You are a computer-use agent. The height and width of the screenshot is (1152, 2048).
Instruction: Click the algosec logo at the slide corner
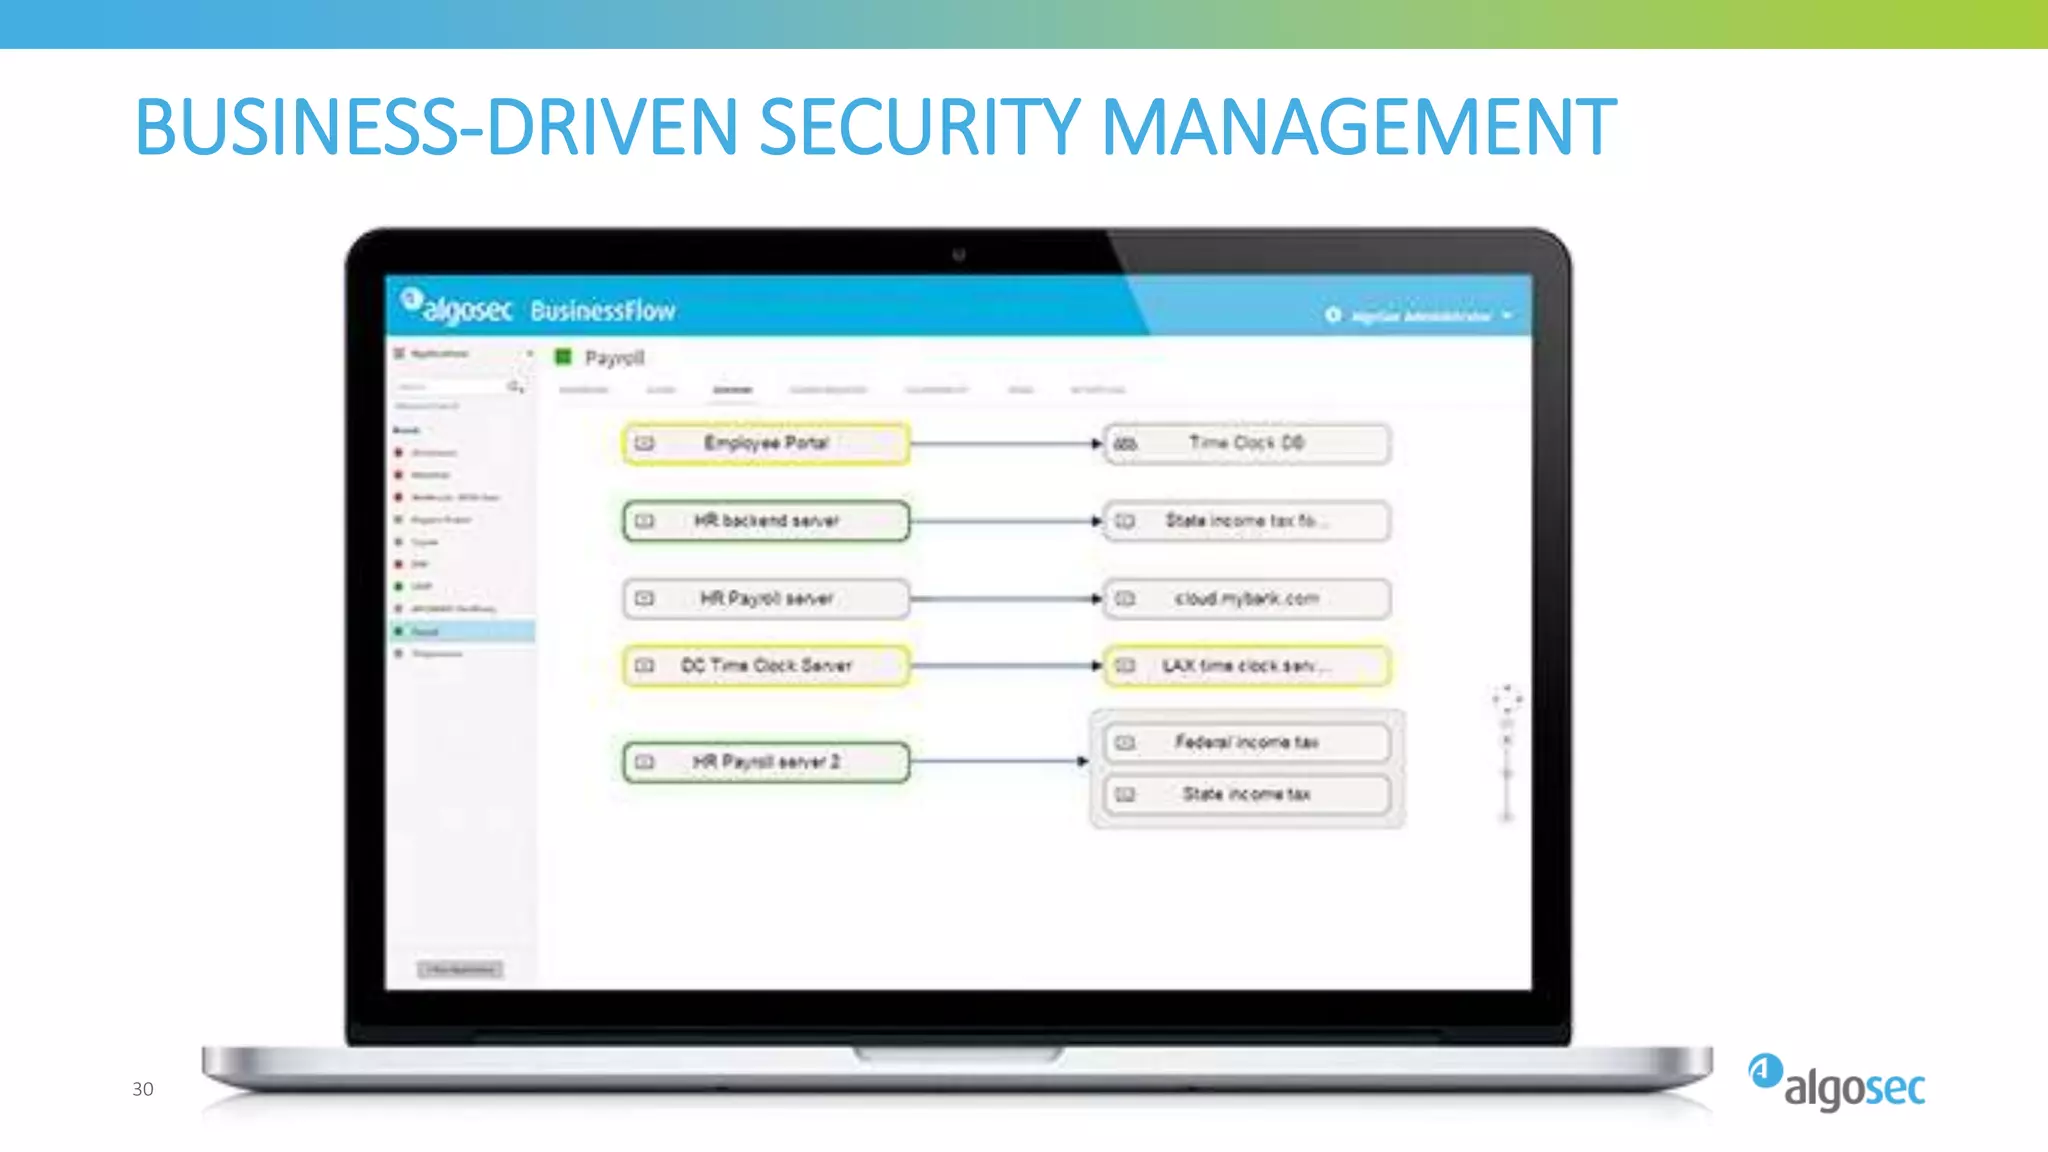click(1836, 1083)
